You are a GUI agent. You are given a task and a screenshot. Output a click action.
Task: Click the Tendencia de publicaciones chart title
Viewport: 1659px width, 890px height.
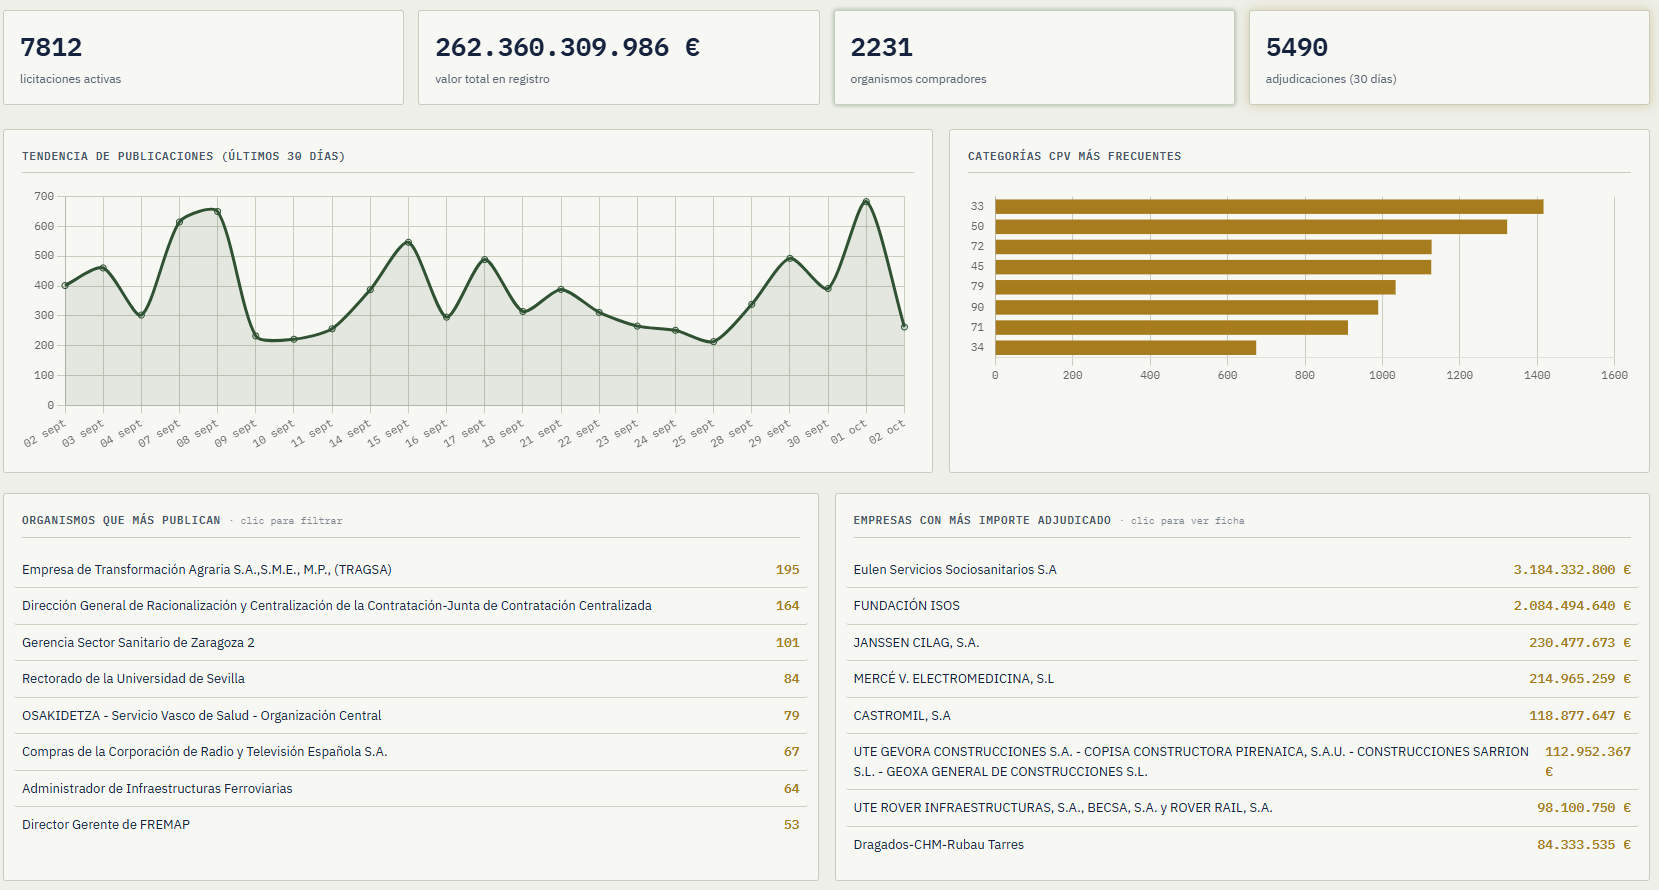coord(183,156)
